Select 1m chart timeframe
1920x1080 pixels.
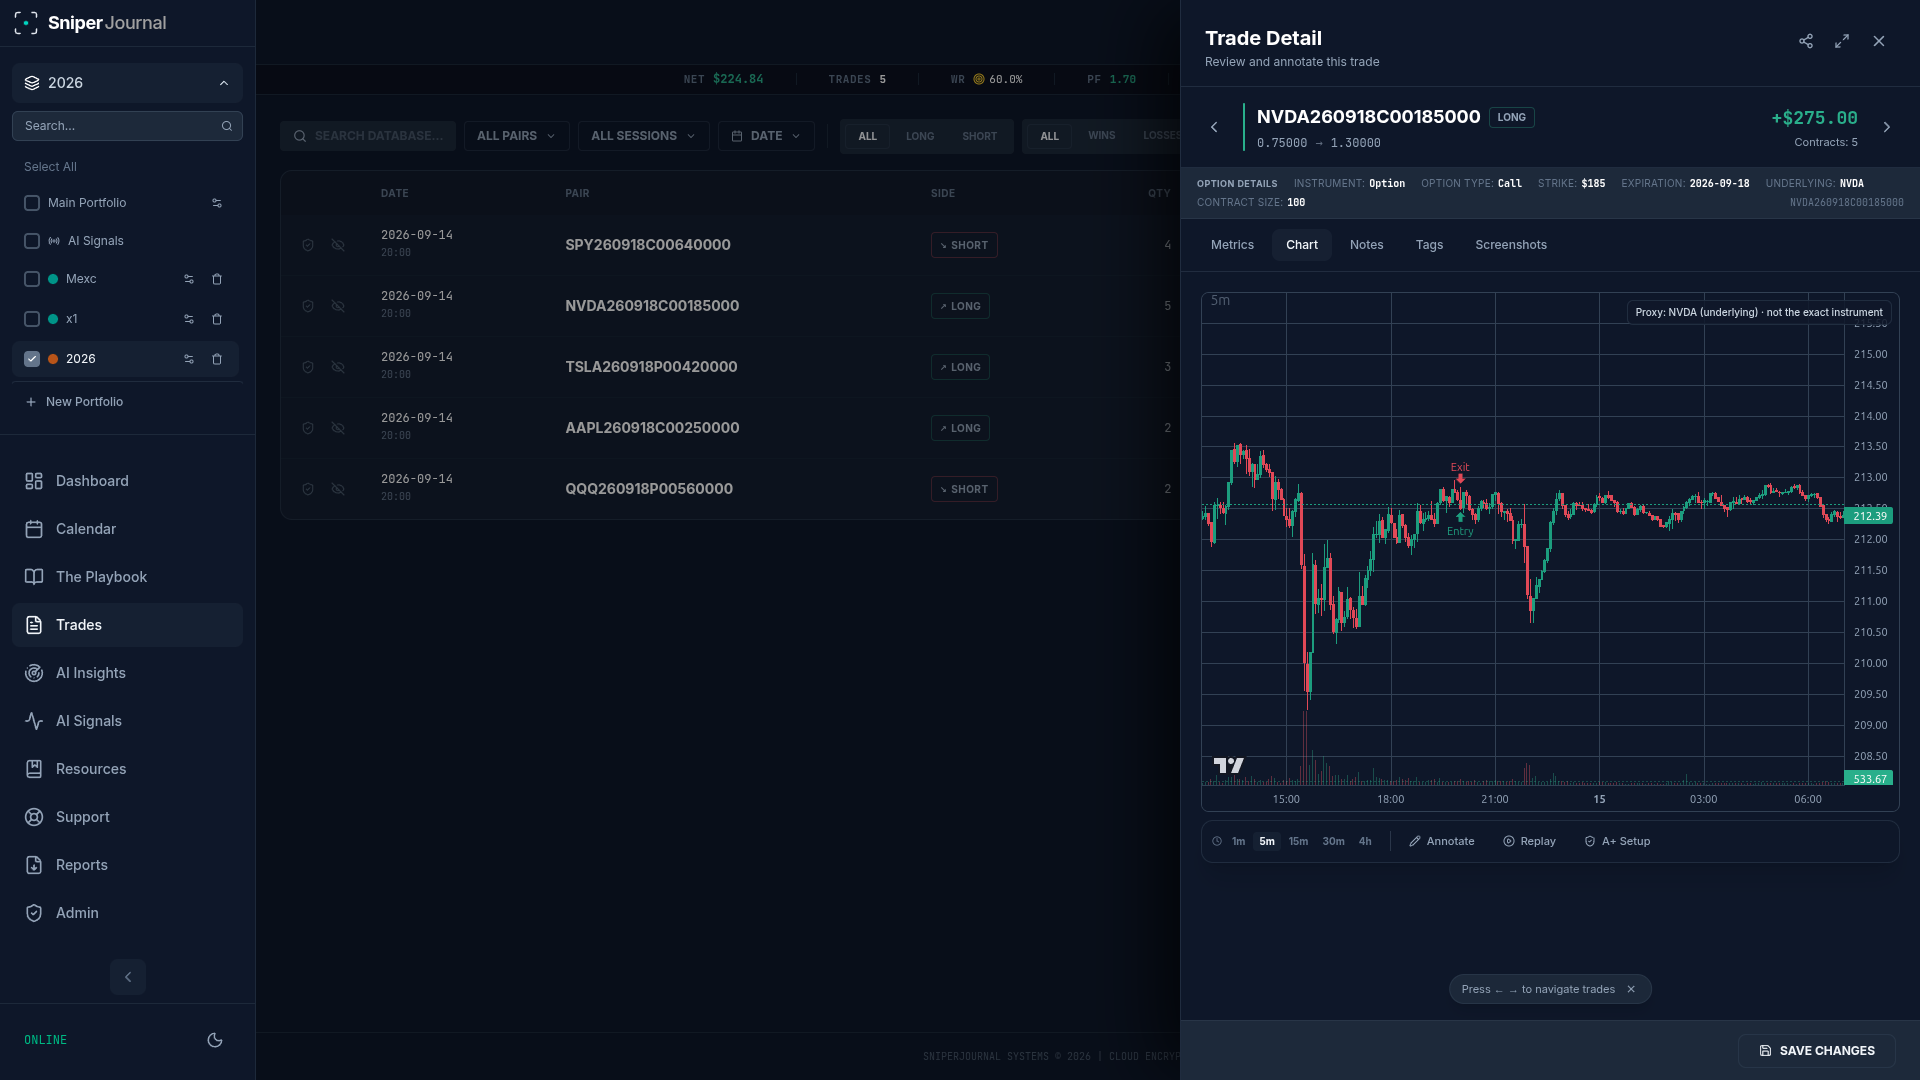coord(1238,842)
